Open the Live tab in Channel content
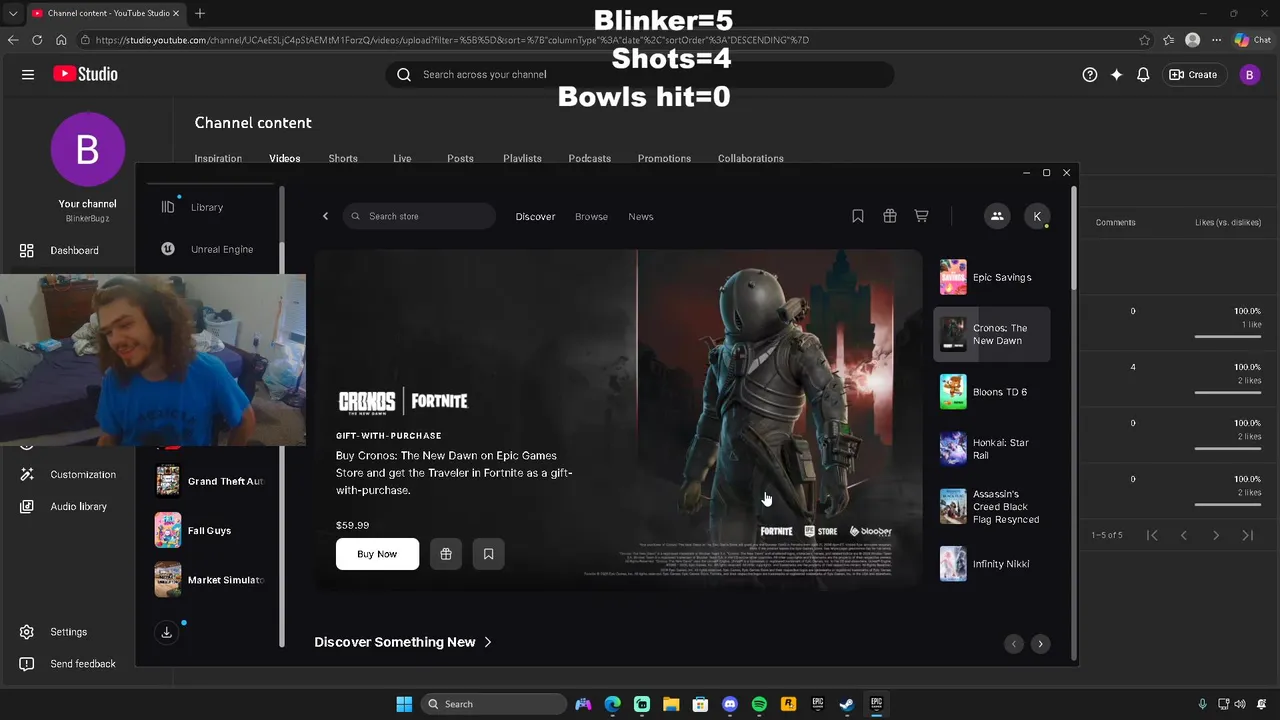Screen dimensions: 1280x720 click(x=402, y=158)
